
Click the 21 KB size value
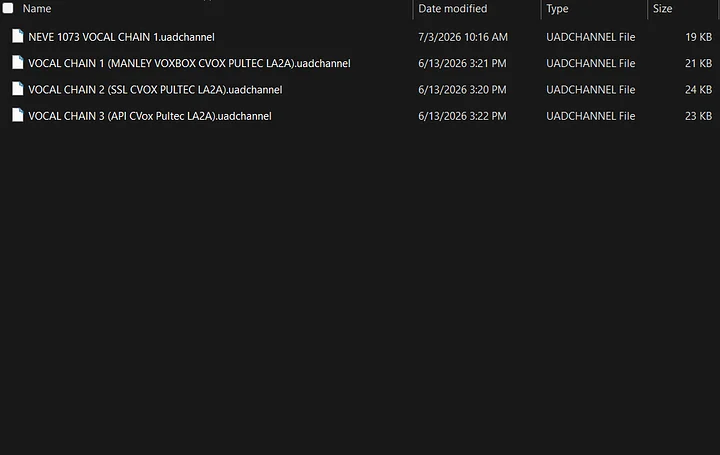698,63
